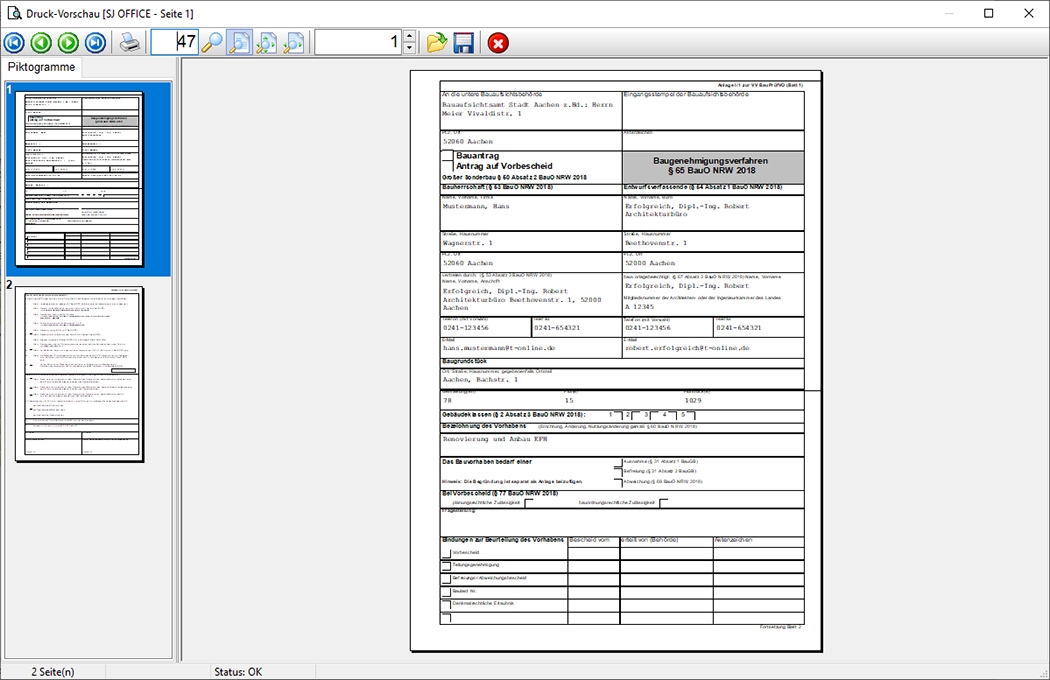Click 'A 12345' membership number in the preview
The image size is (1050, 680).
click(639, 306)
